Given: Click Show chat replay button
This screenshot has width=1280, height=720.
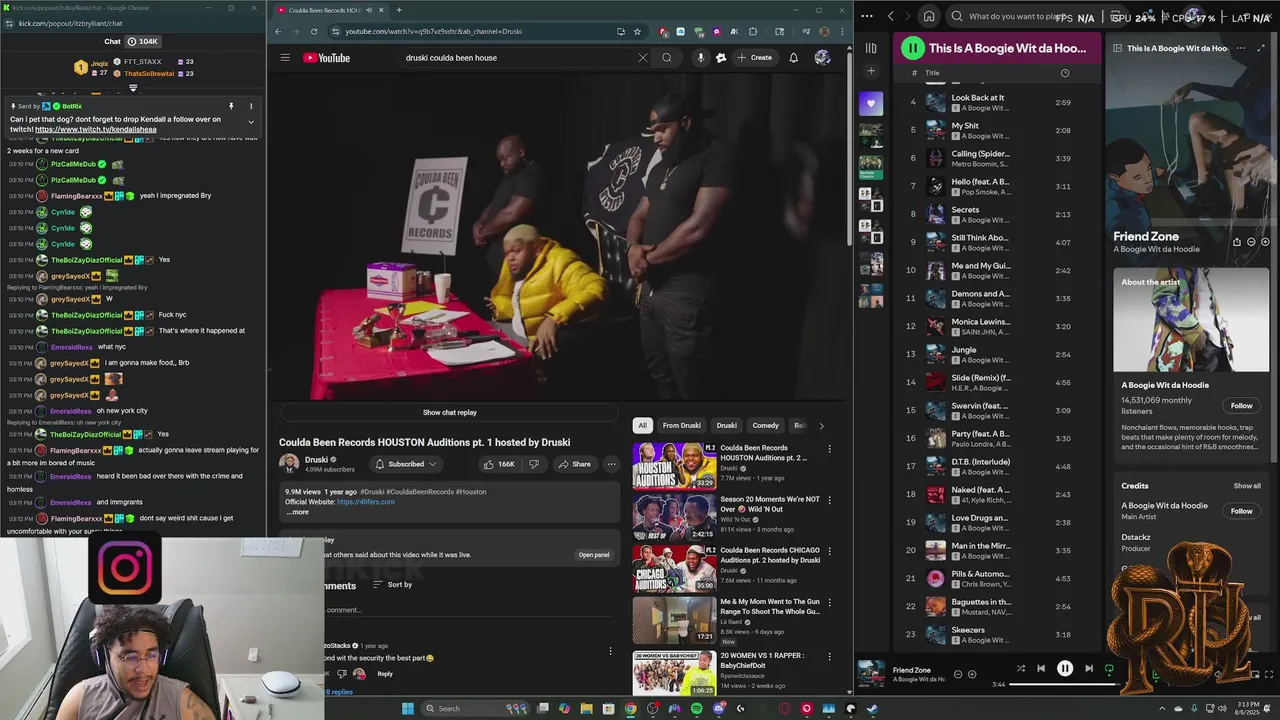Looking at the screenshot, I should pyautogui.click(x=450, y=412).
